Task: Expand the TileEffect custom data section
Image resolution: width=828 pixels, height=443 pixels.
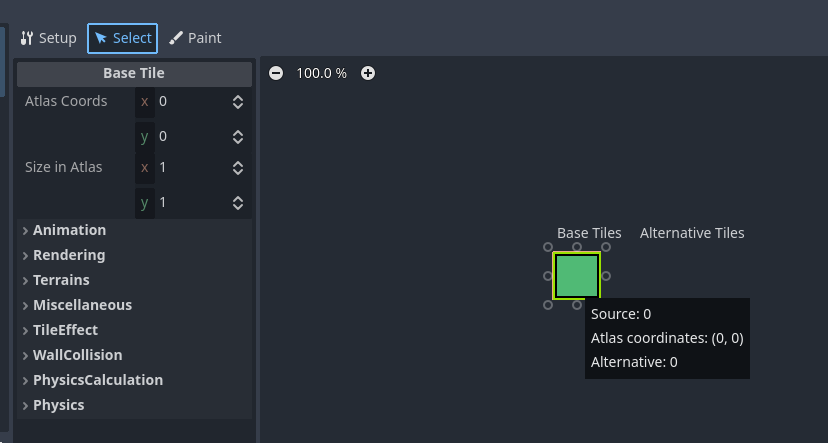Action: pos(65,330)
